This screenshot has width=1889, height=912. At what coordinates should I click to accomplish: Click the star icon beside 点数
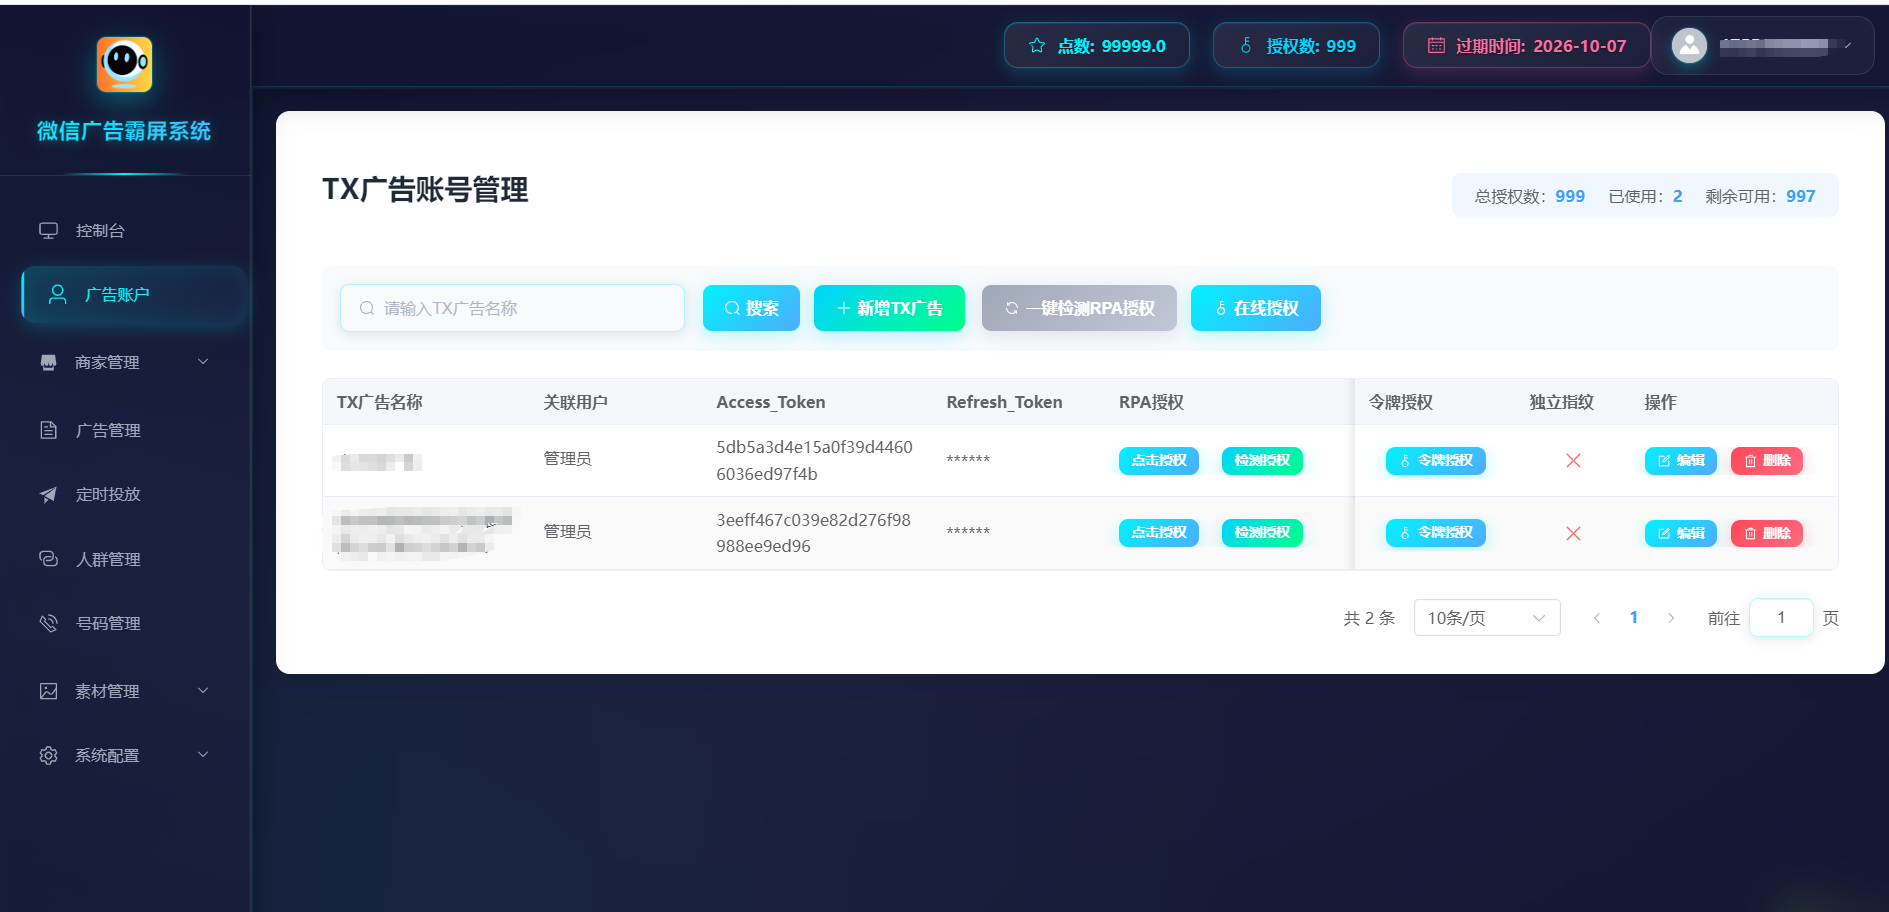tap(1037, 46)
